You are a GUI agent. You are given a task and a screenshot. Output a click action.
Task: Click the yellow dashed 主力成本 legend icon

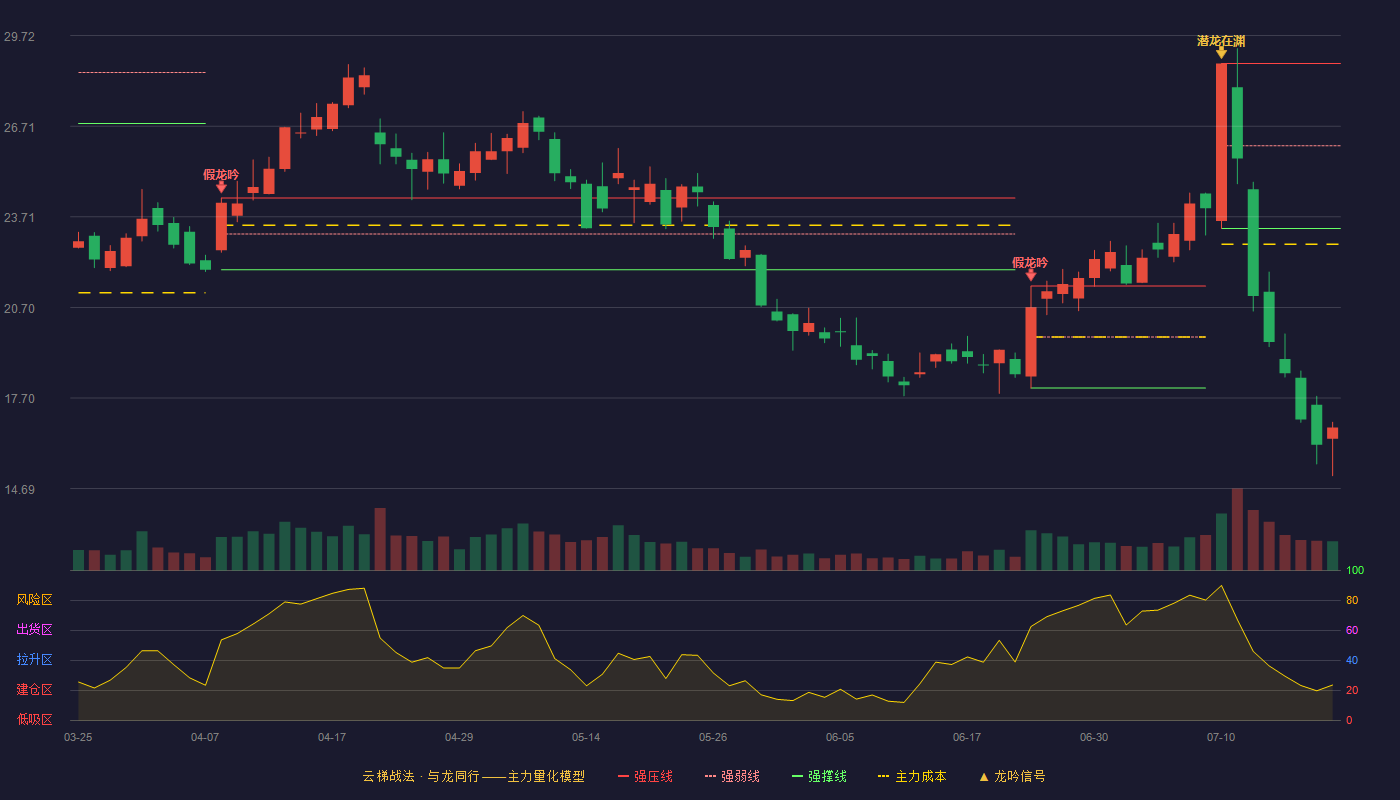(884, 777)
